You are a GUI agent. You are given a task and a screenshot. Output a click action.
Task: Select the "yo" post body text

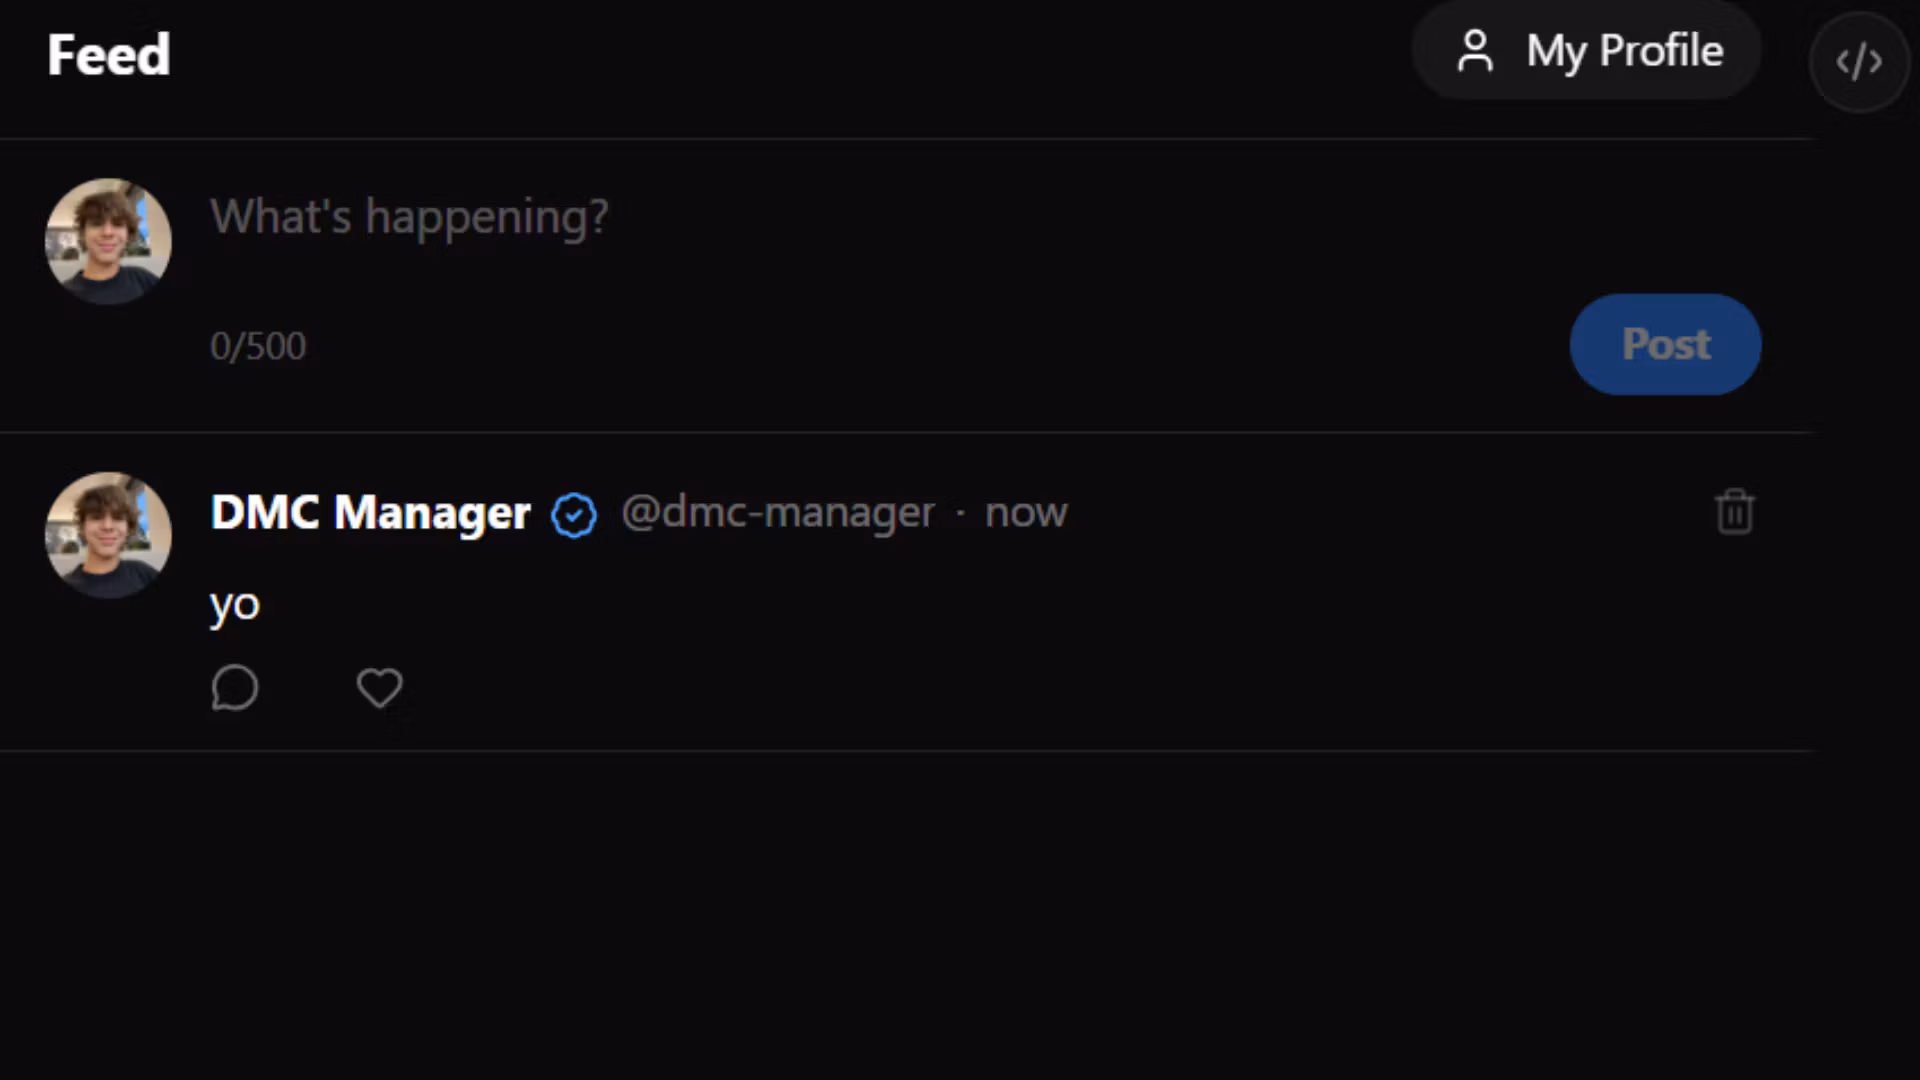pos(235,605)
